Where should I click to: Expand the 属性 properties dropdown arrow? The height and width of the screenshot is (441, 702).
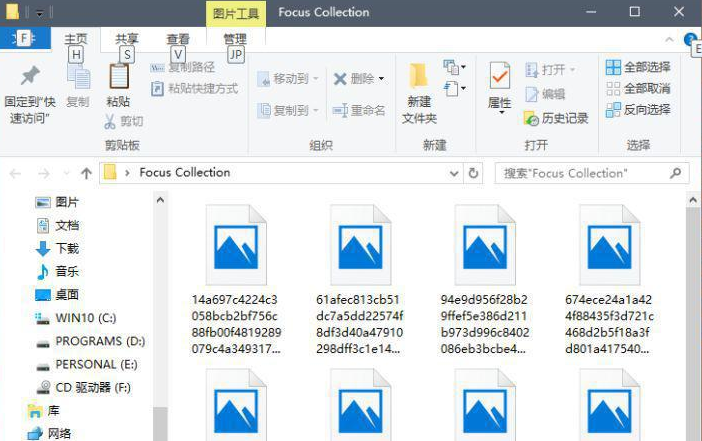click(501, 112)
